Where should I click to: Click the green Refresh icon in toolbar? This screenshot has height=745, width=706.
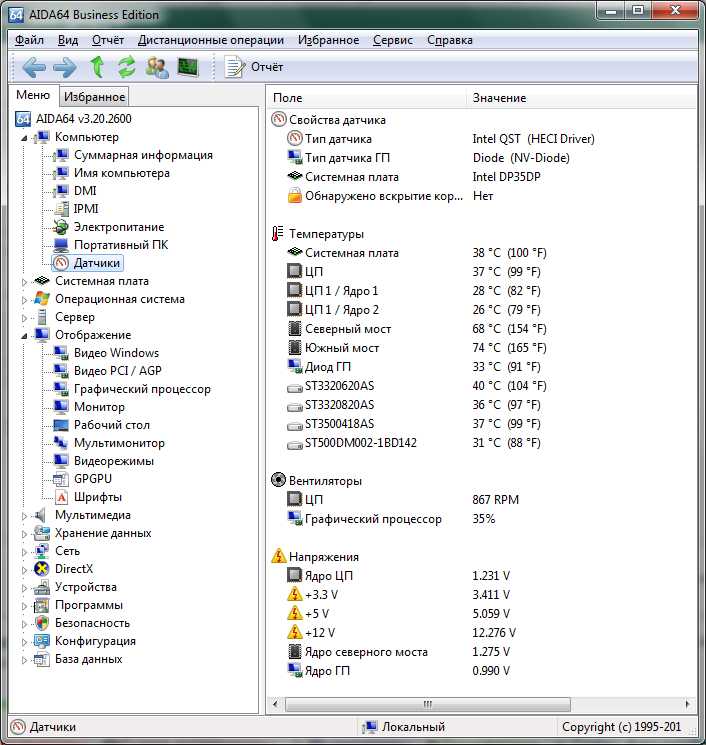[x=127, y=67]
